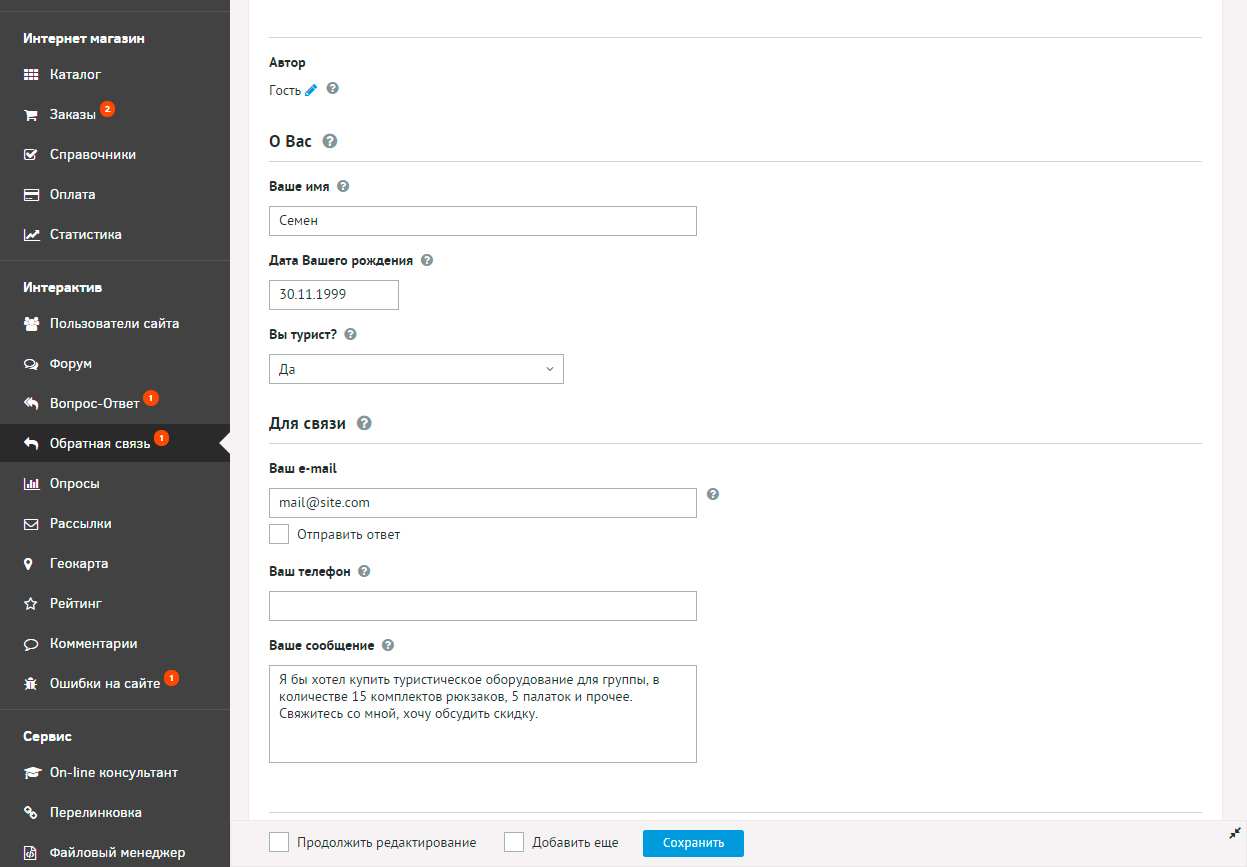Click the Пользователи сайта people icon
The image size is (1247, 867).
(31, 324)
